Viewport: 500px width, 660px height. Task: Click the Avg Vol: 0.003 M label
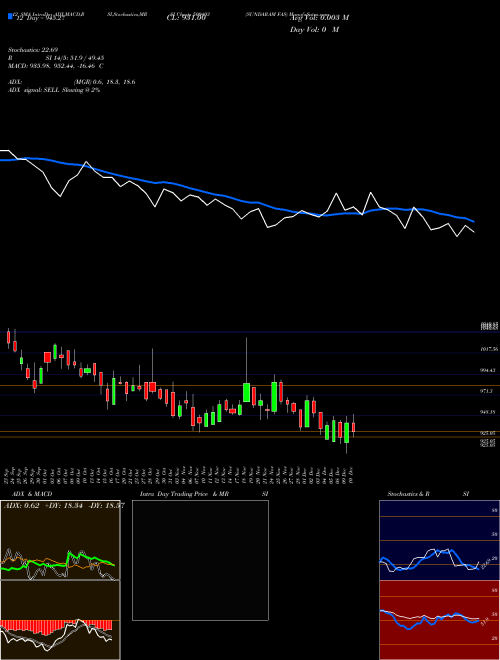[x=319, y=18]
